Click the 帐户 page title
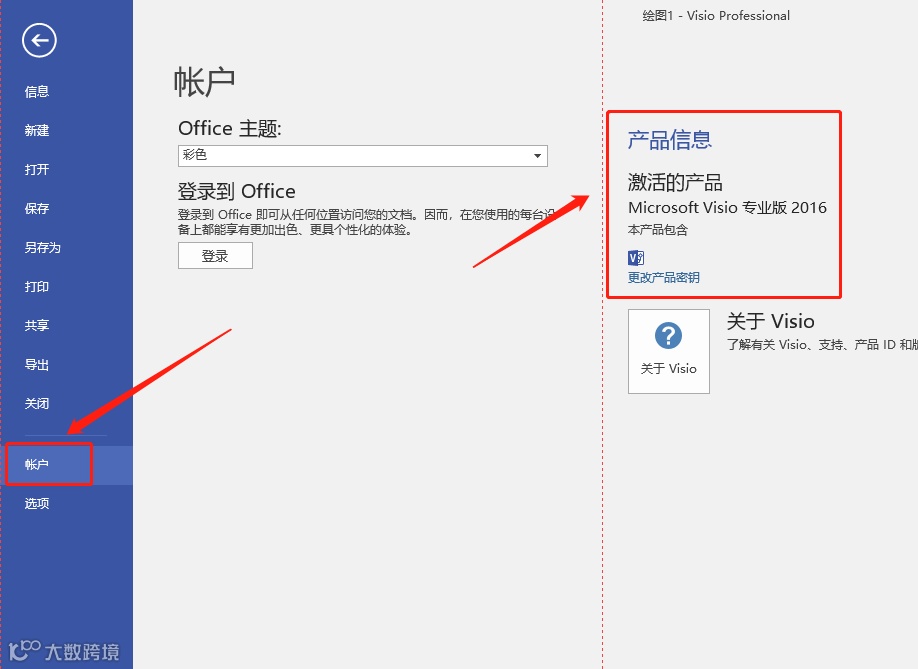This screenshot has width=918, height=669. (x=204, y=81)
